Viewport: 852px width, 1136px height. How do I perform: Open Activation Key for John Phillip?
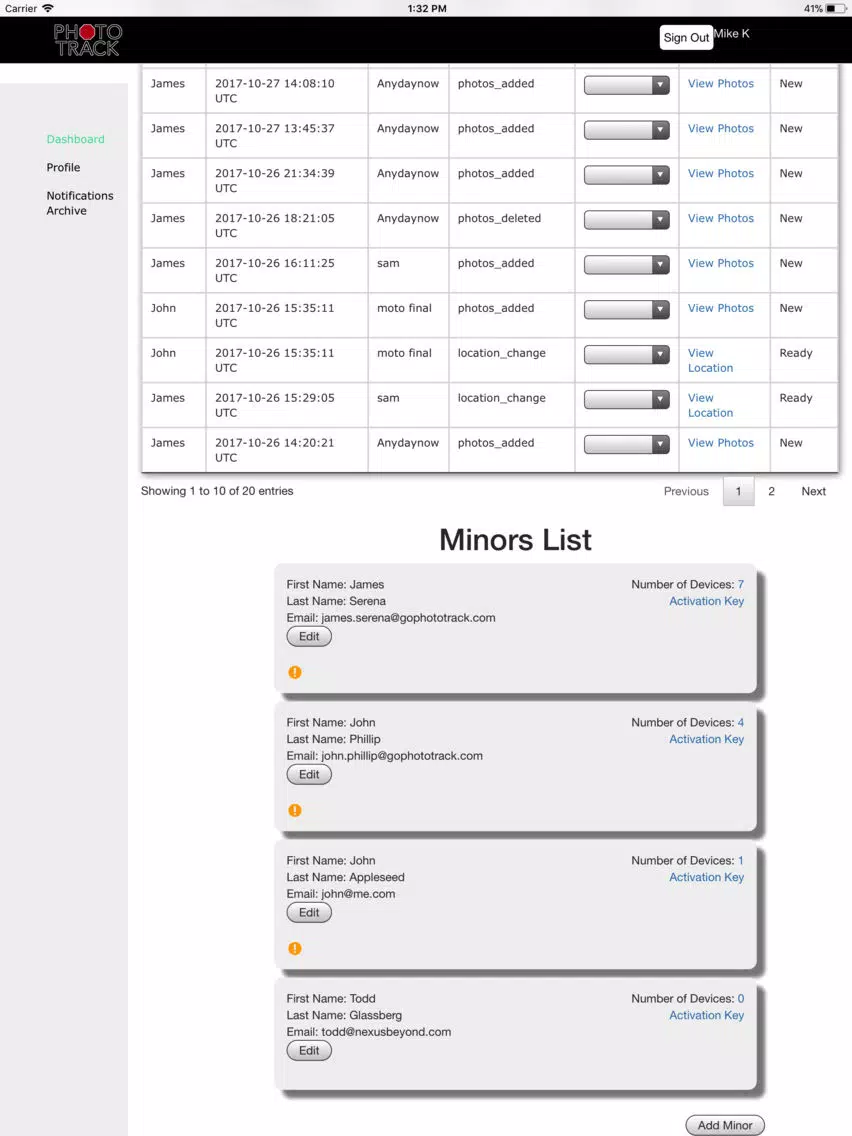[x=706, y=739]
